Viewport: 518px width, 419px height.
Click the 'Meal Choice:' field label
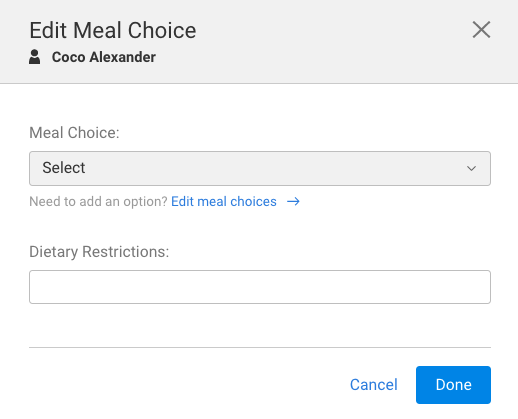74,133
